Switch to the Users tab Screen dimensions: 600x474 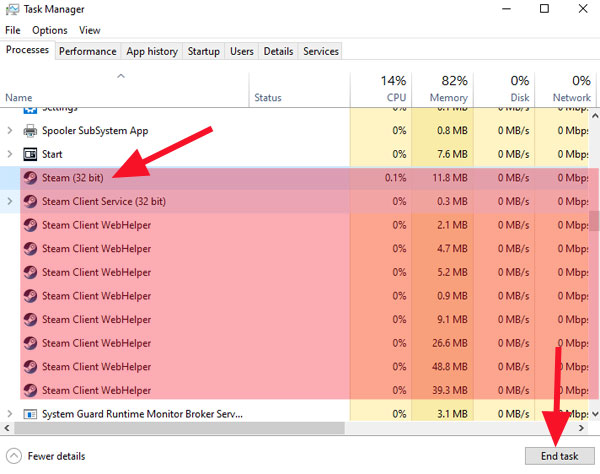(241, 51)
